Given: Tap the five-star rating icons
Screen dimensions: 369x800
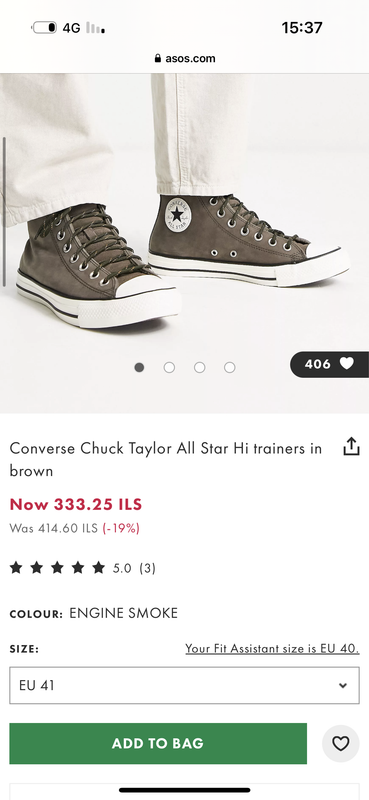Looking at the screenshot, I should pyautogui.click(x=57, y=567).
